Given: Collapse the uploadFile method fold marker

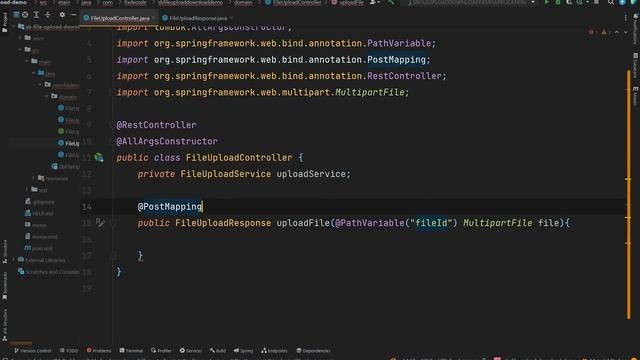Looking at the screenshot, I should click(114, 223).
